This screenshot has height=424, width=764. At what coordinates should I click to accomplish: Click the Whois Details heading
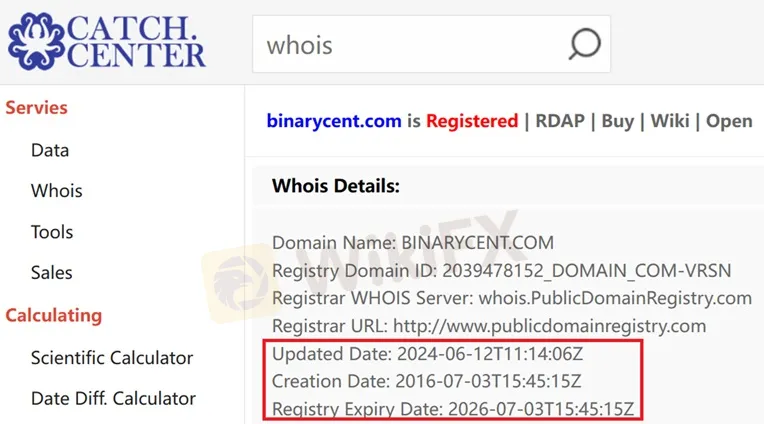336,186
